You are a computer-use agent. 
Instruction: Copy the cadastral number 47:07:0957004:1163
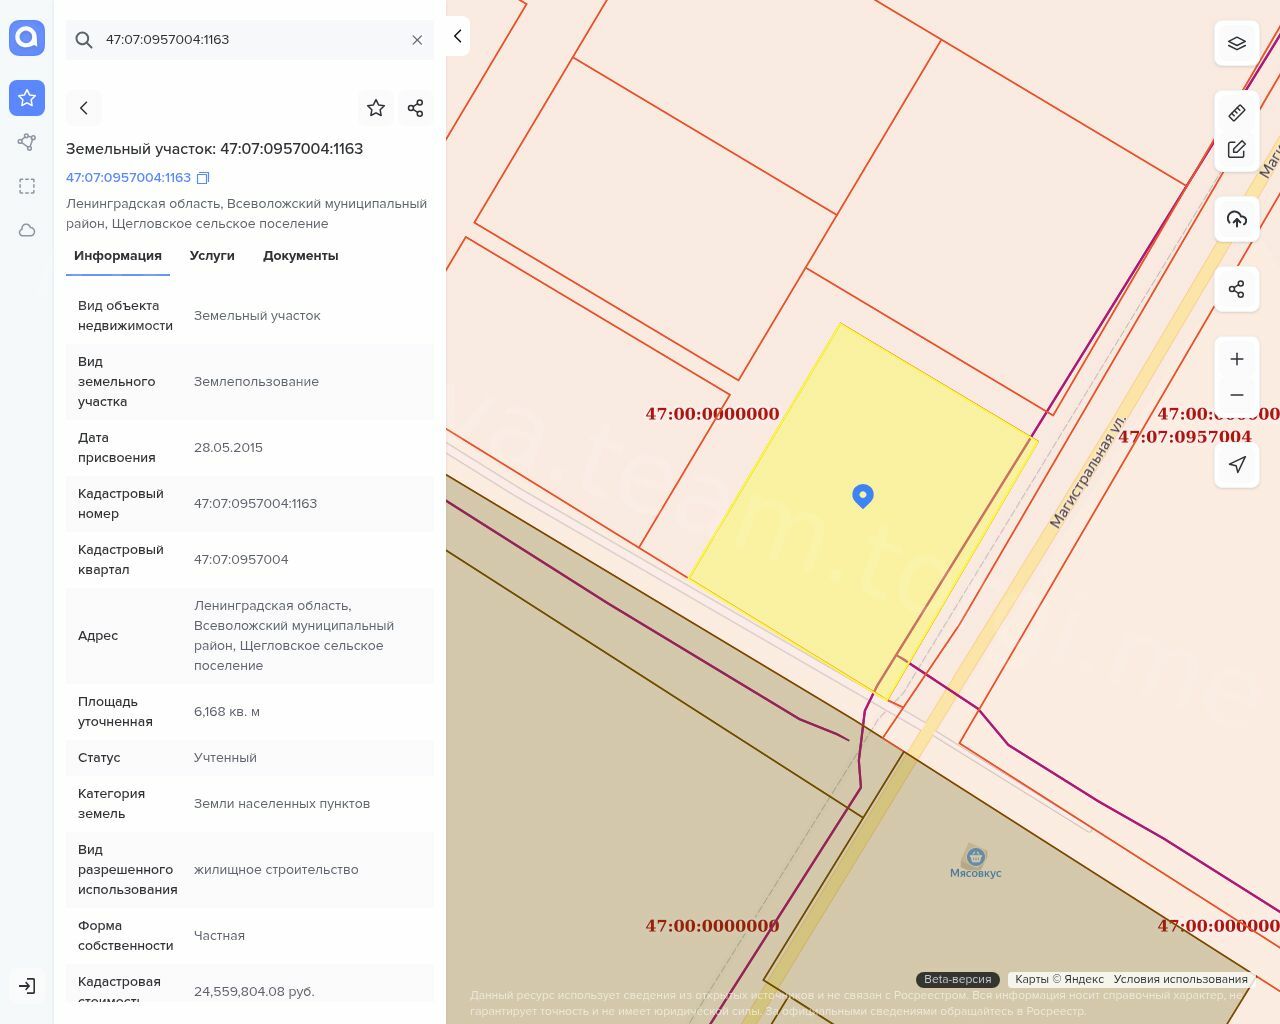pos(203,178)
